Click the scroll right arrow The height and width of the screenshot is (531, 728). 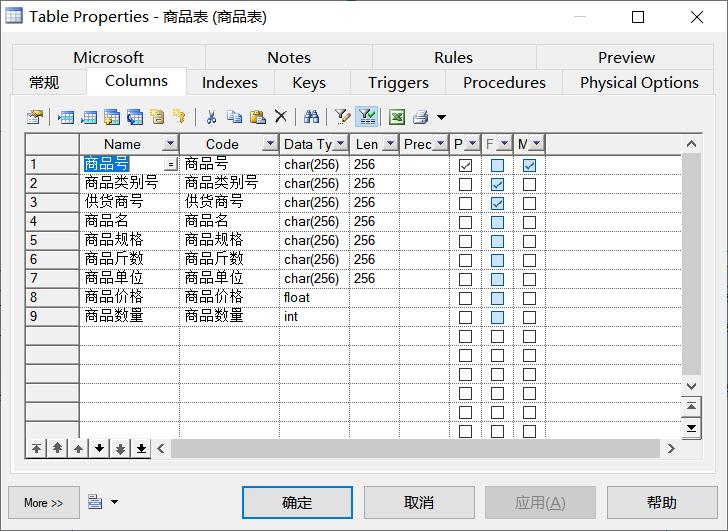pos(671,448)
